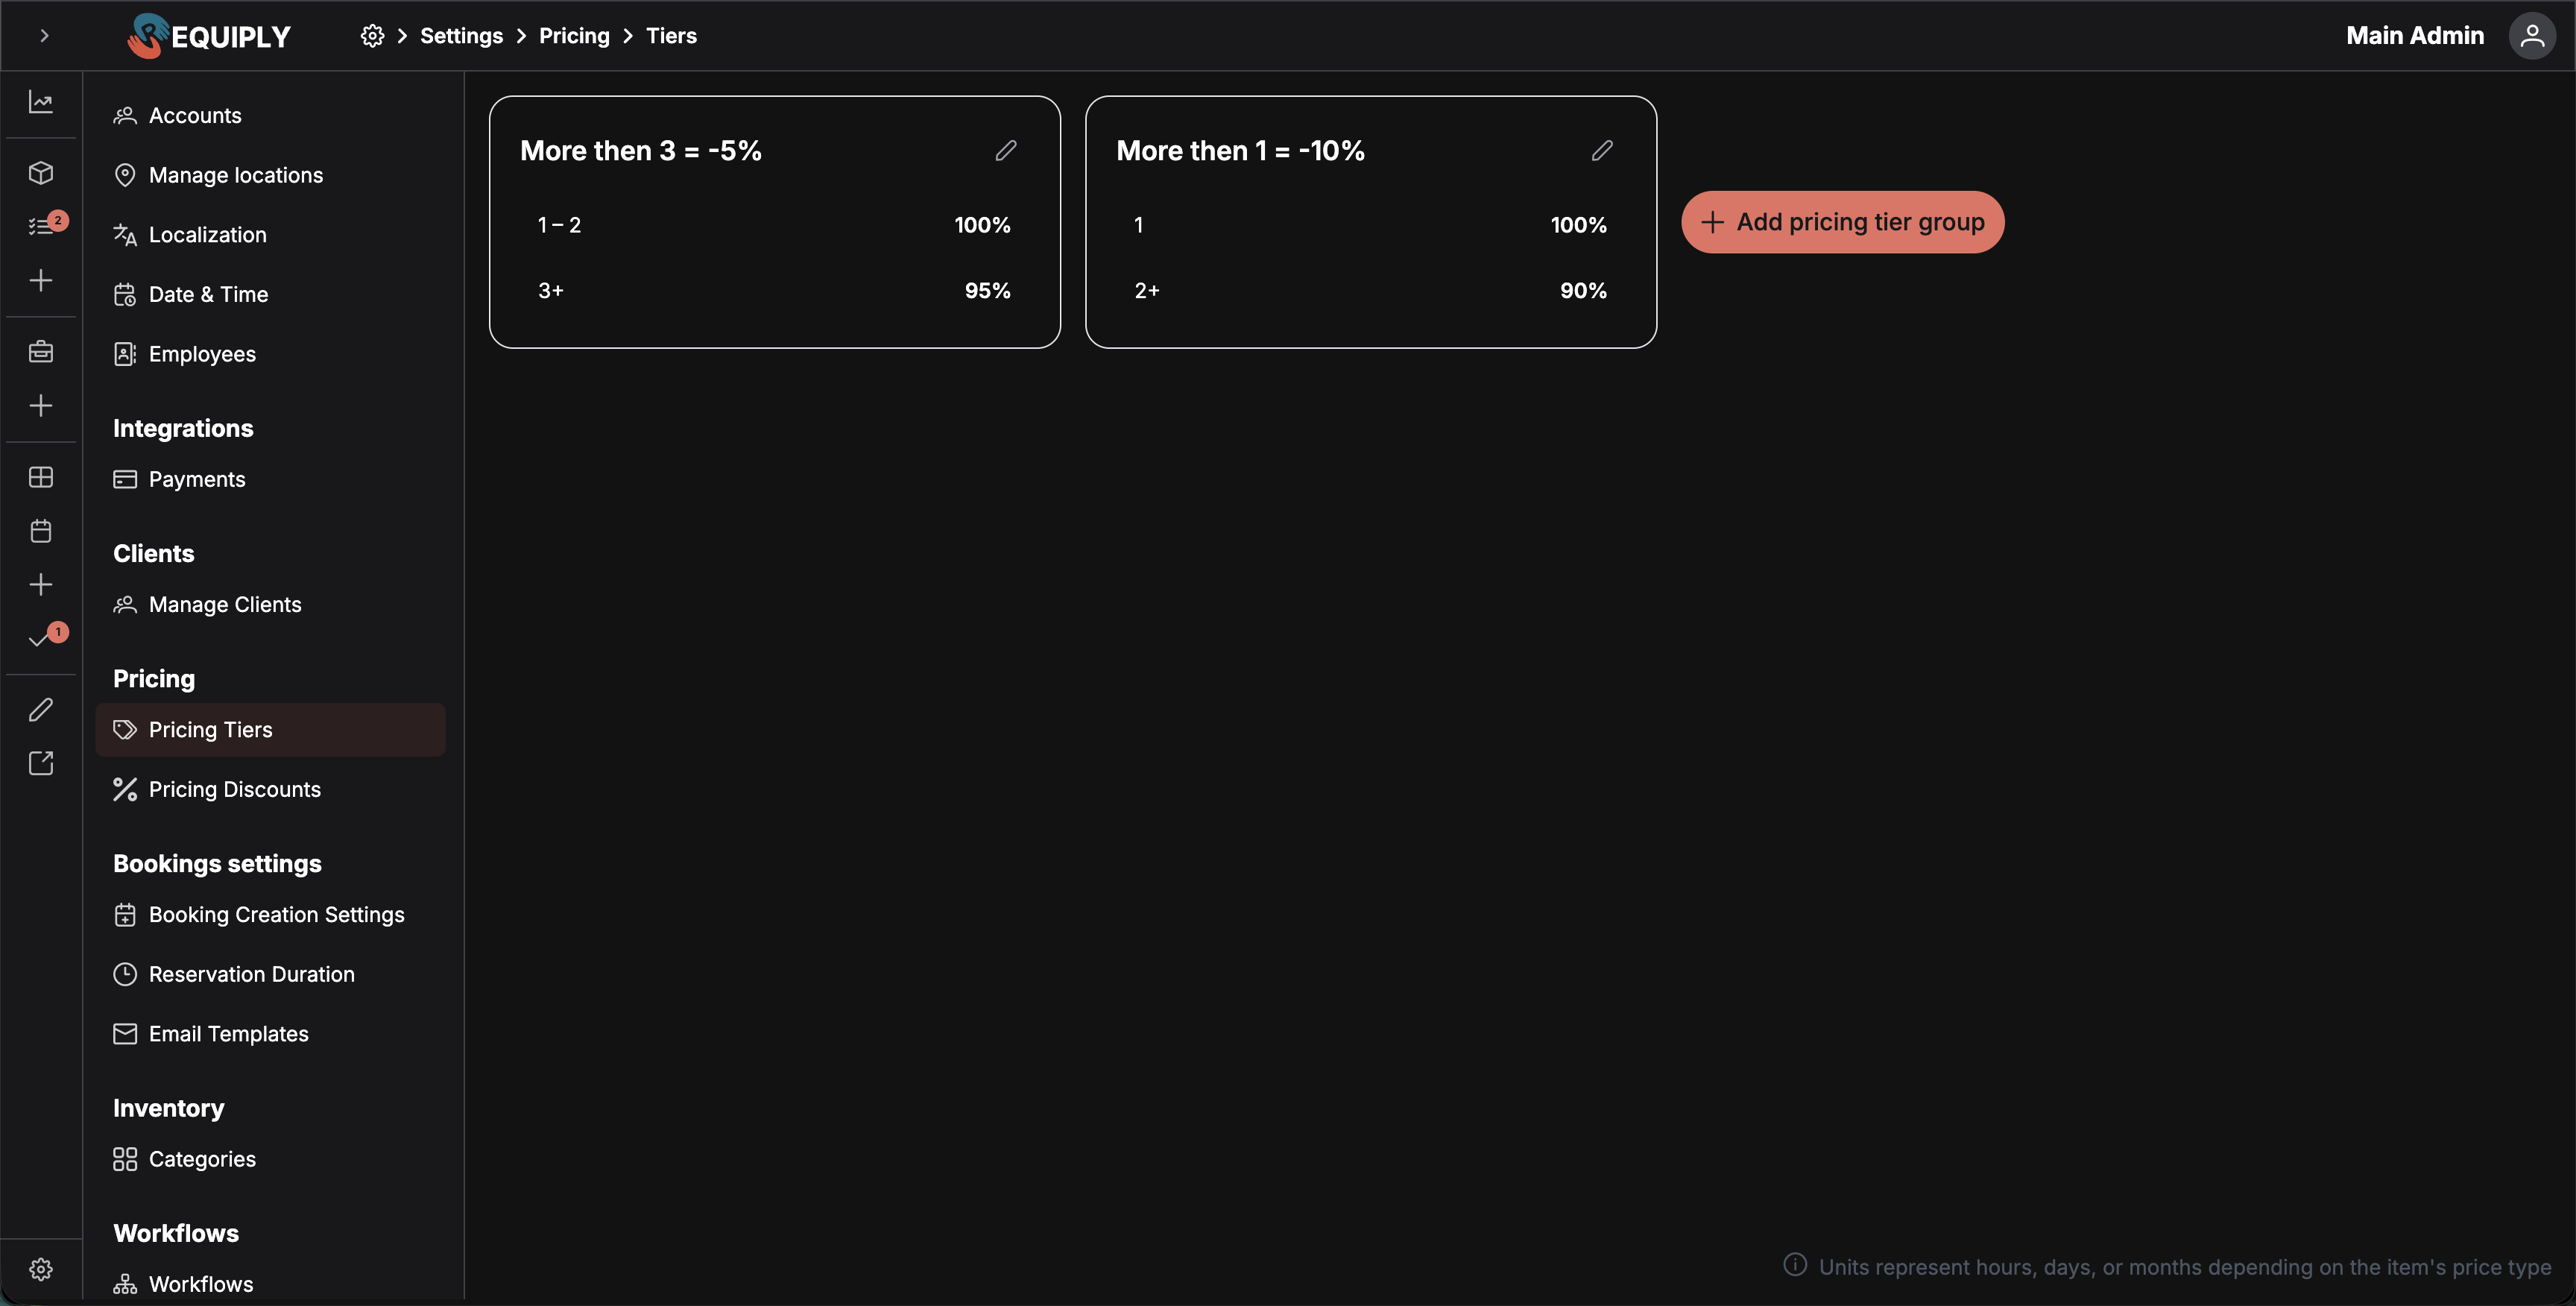Click the external link icon in left rail
The width and height of the screenshot is (2576, 1306).
coord(41,764)
